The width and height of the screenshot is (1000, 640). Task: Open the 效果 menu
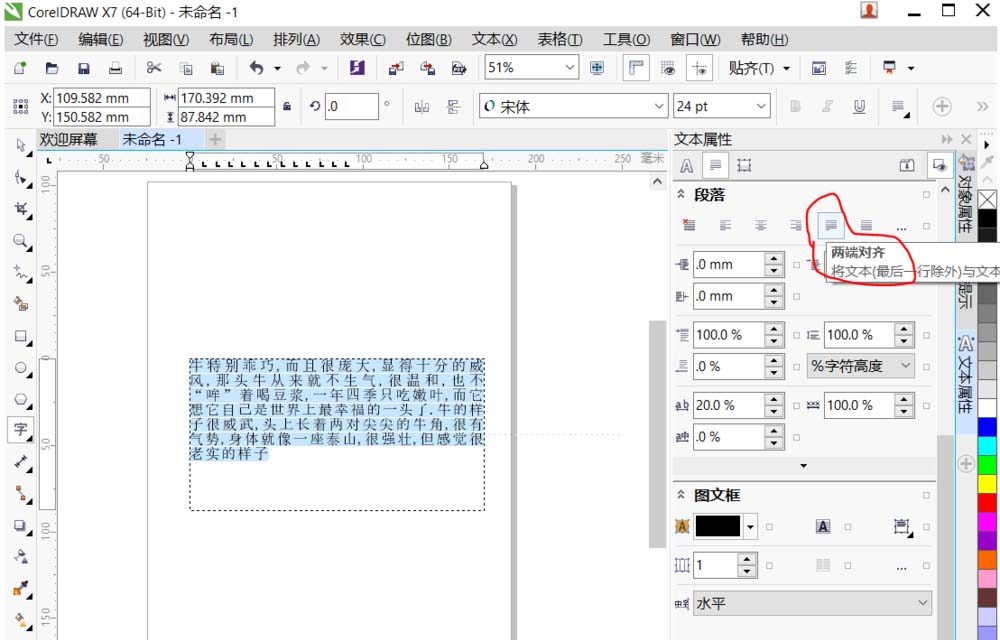362,40
